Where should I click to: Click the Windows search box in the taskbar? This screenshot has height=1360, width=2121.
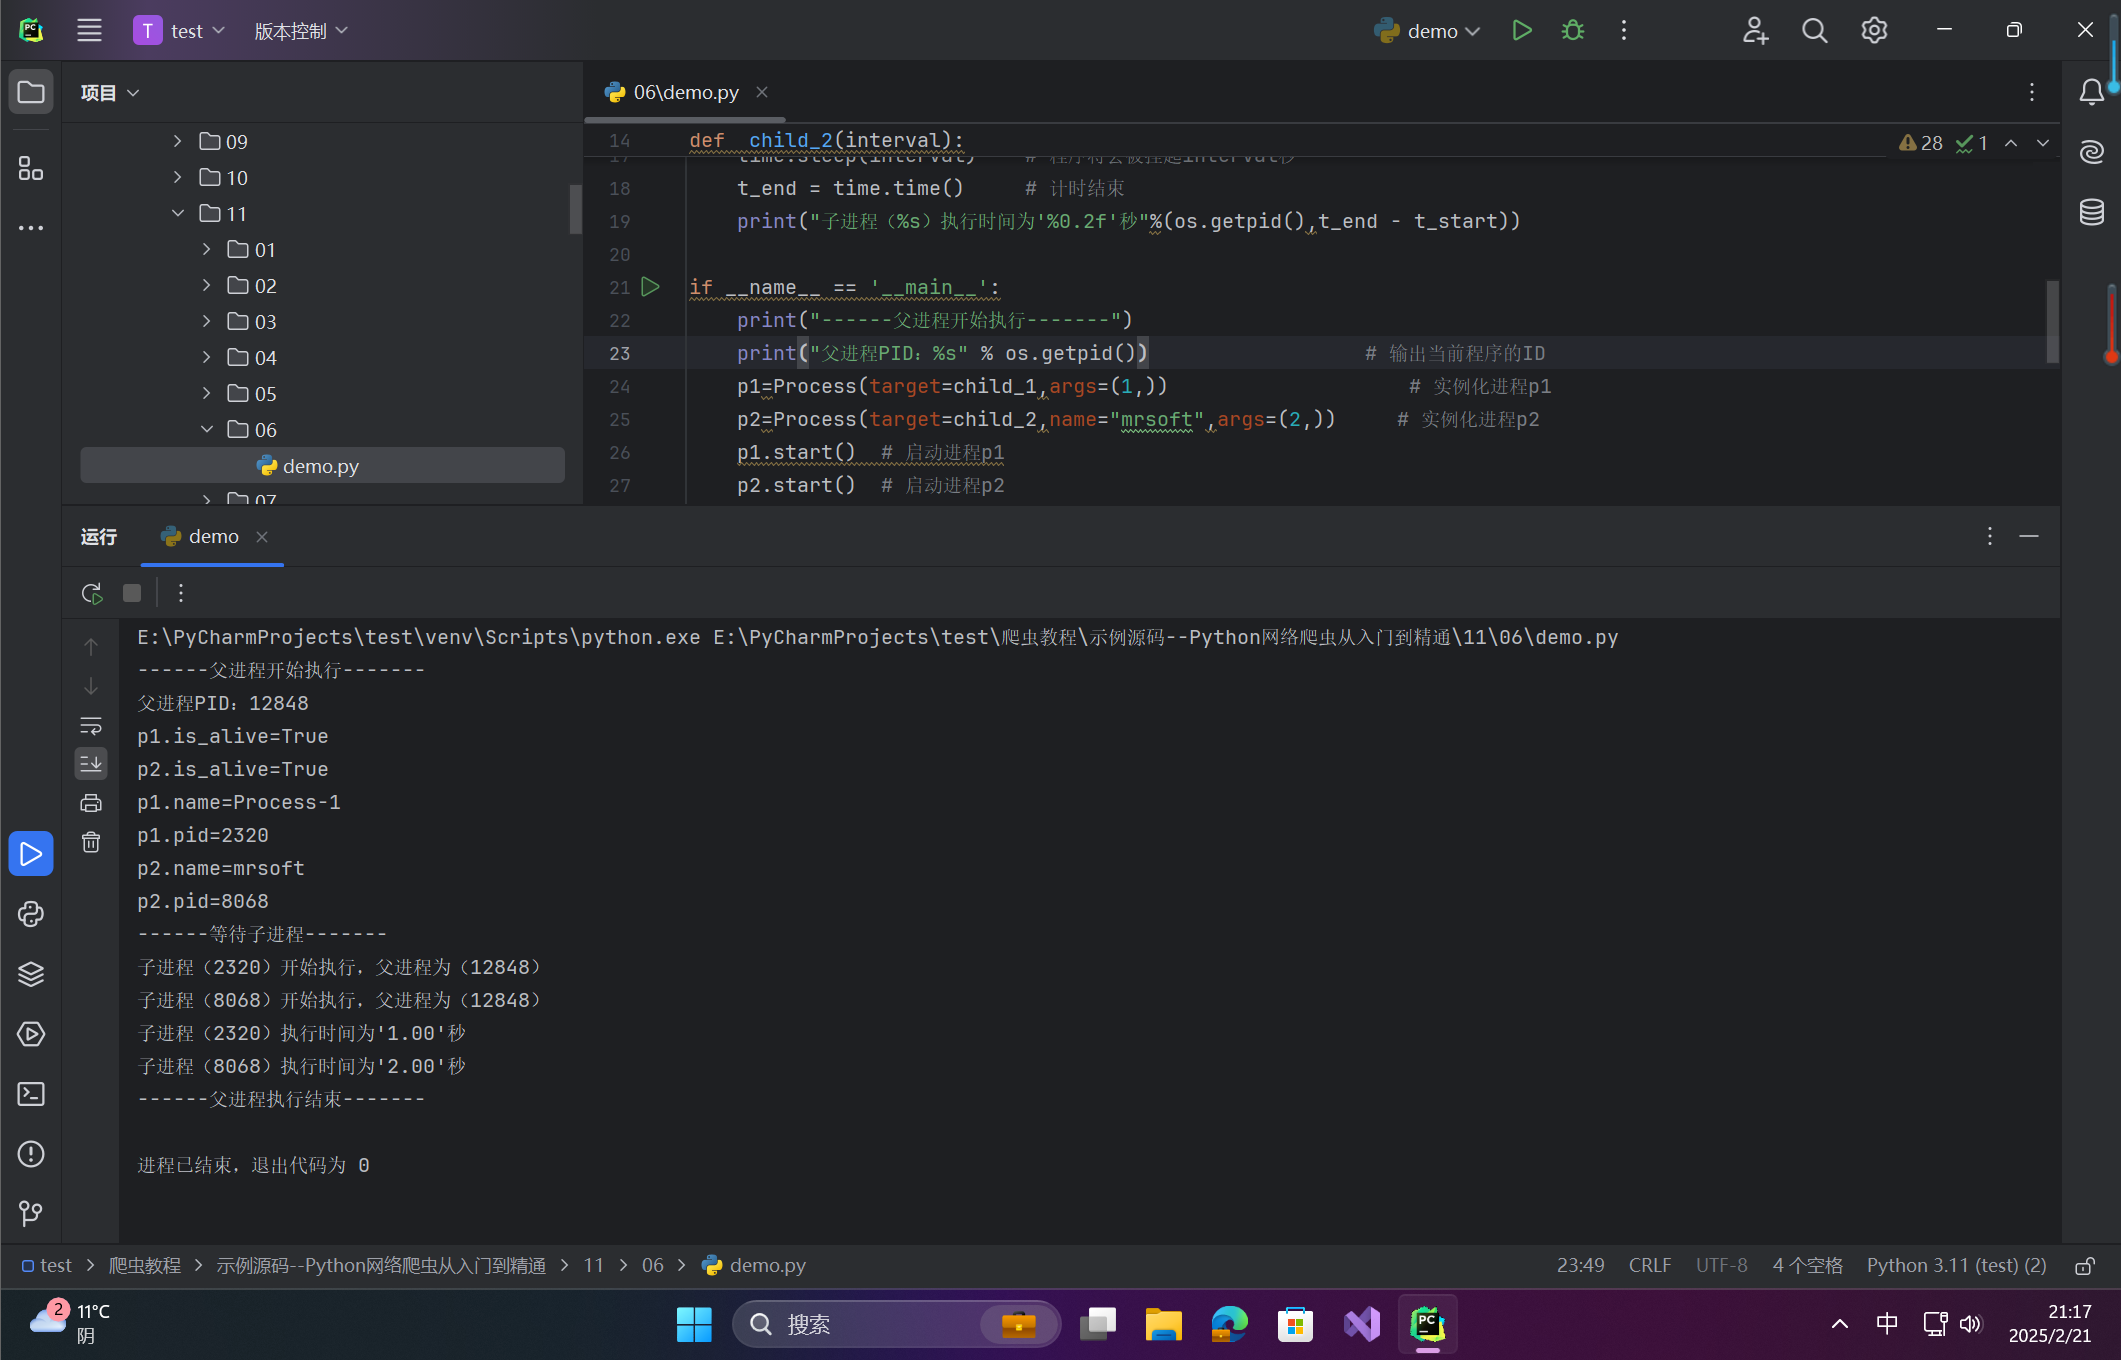click(x=860, y=1324)
